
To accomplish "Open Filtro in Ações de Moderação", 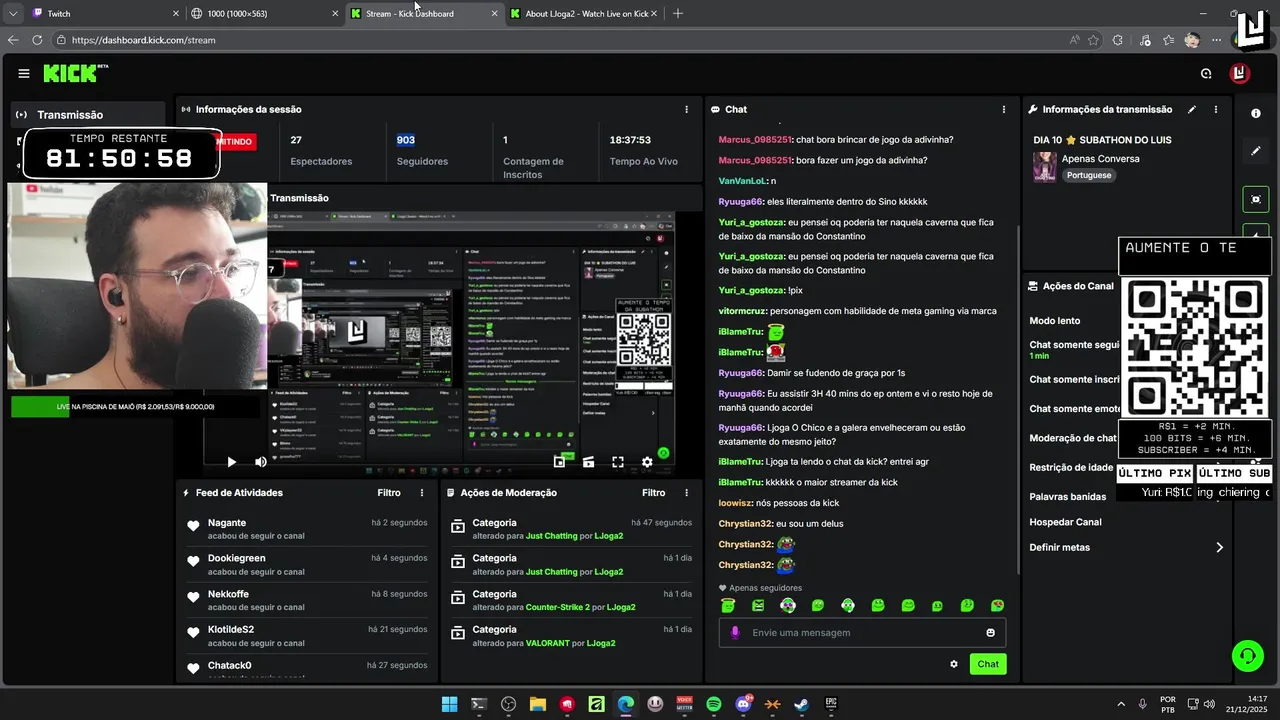I will click(653, 493).
